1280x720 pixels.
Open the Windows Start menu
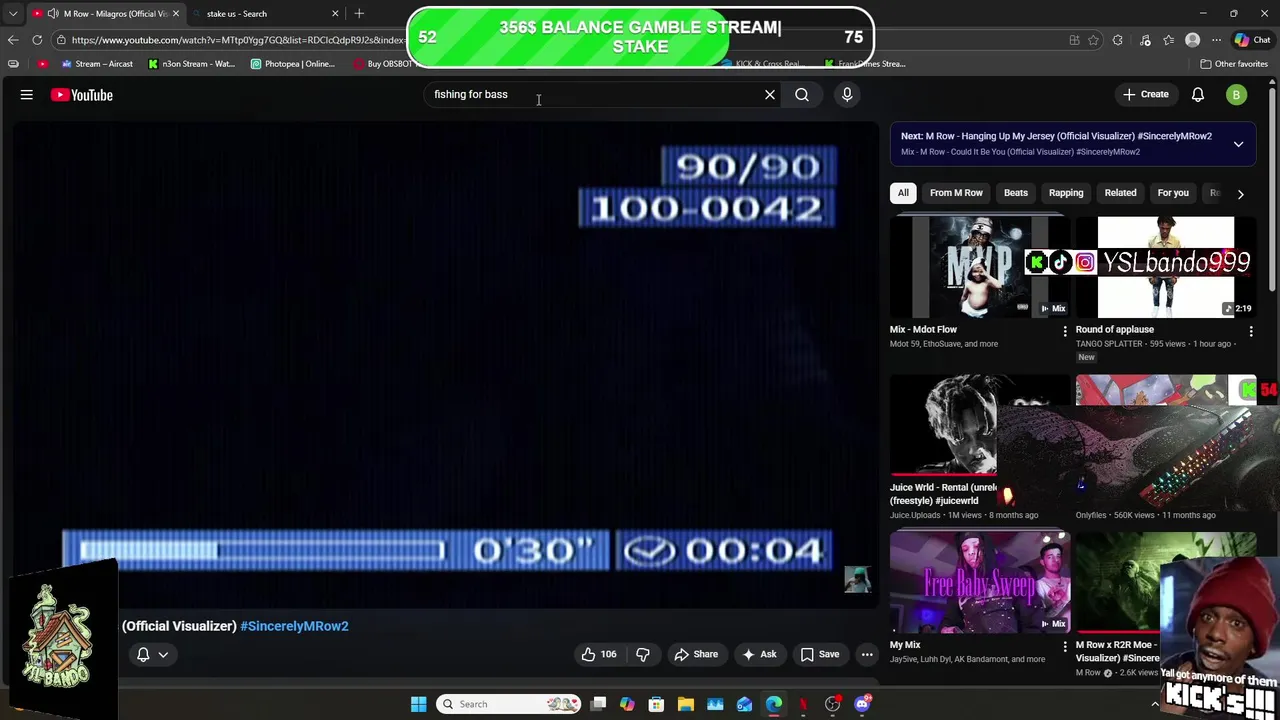[419, 704]
